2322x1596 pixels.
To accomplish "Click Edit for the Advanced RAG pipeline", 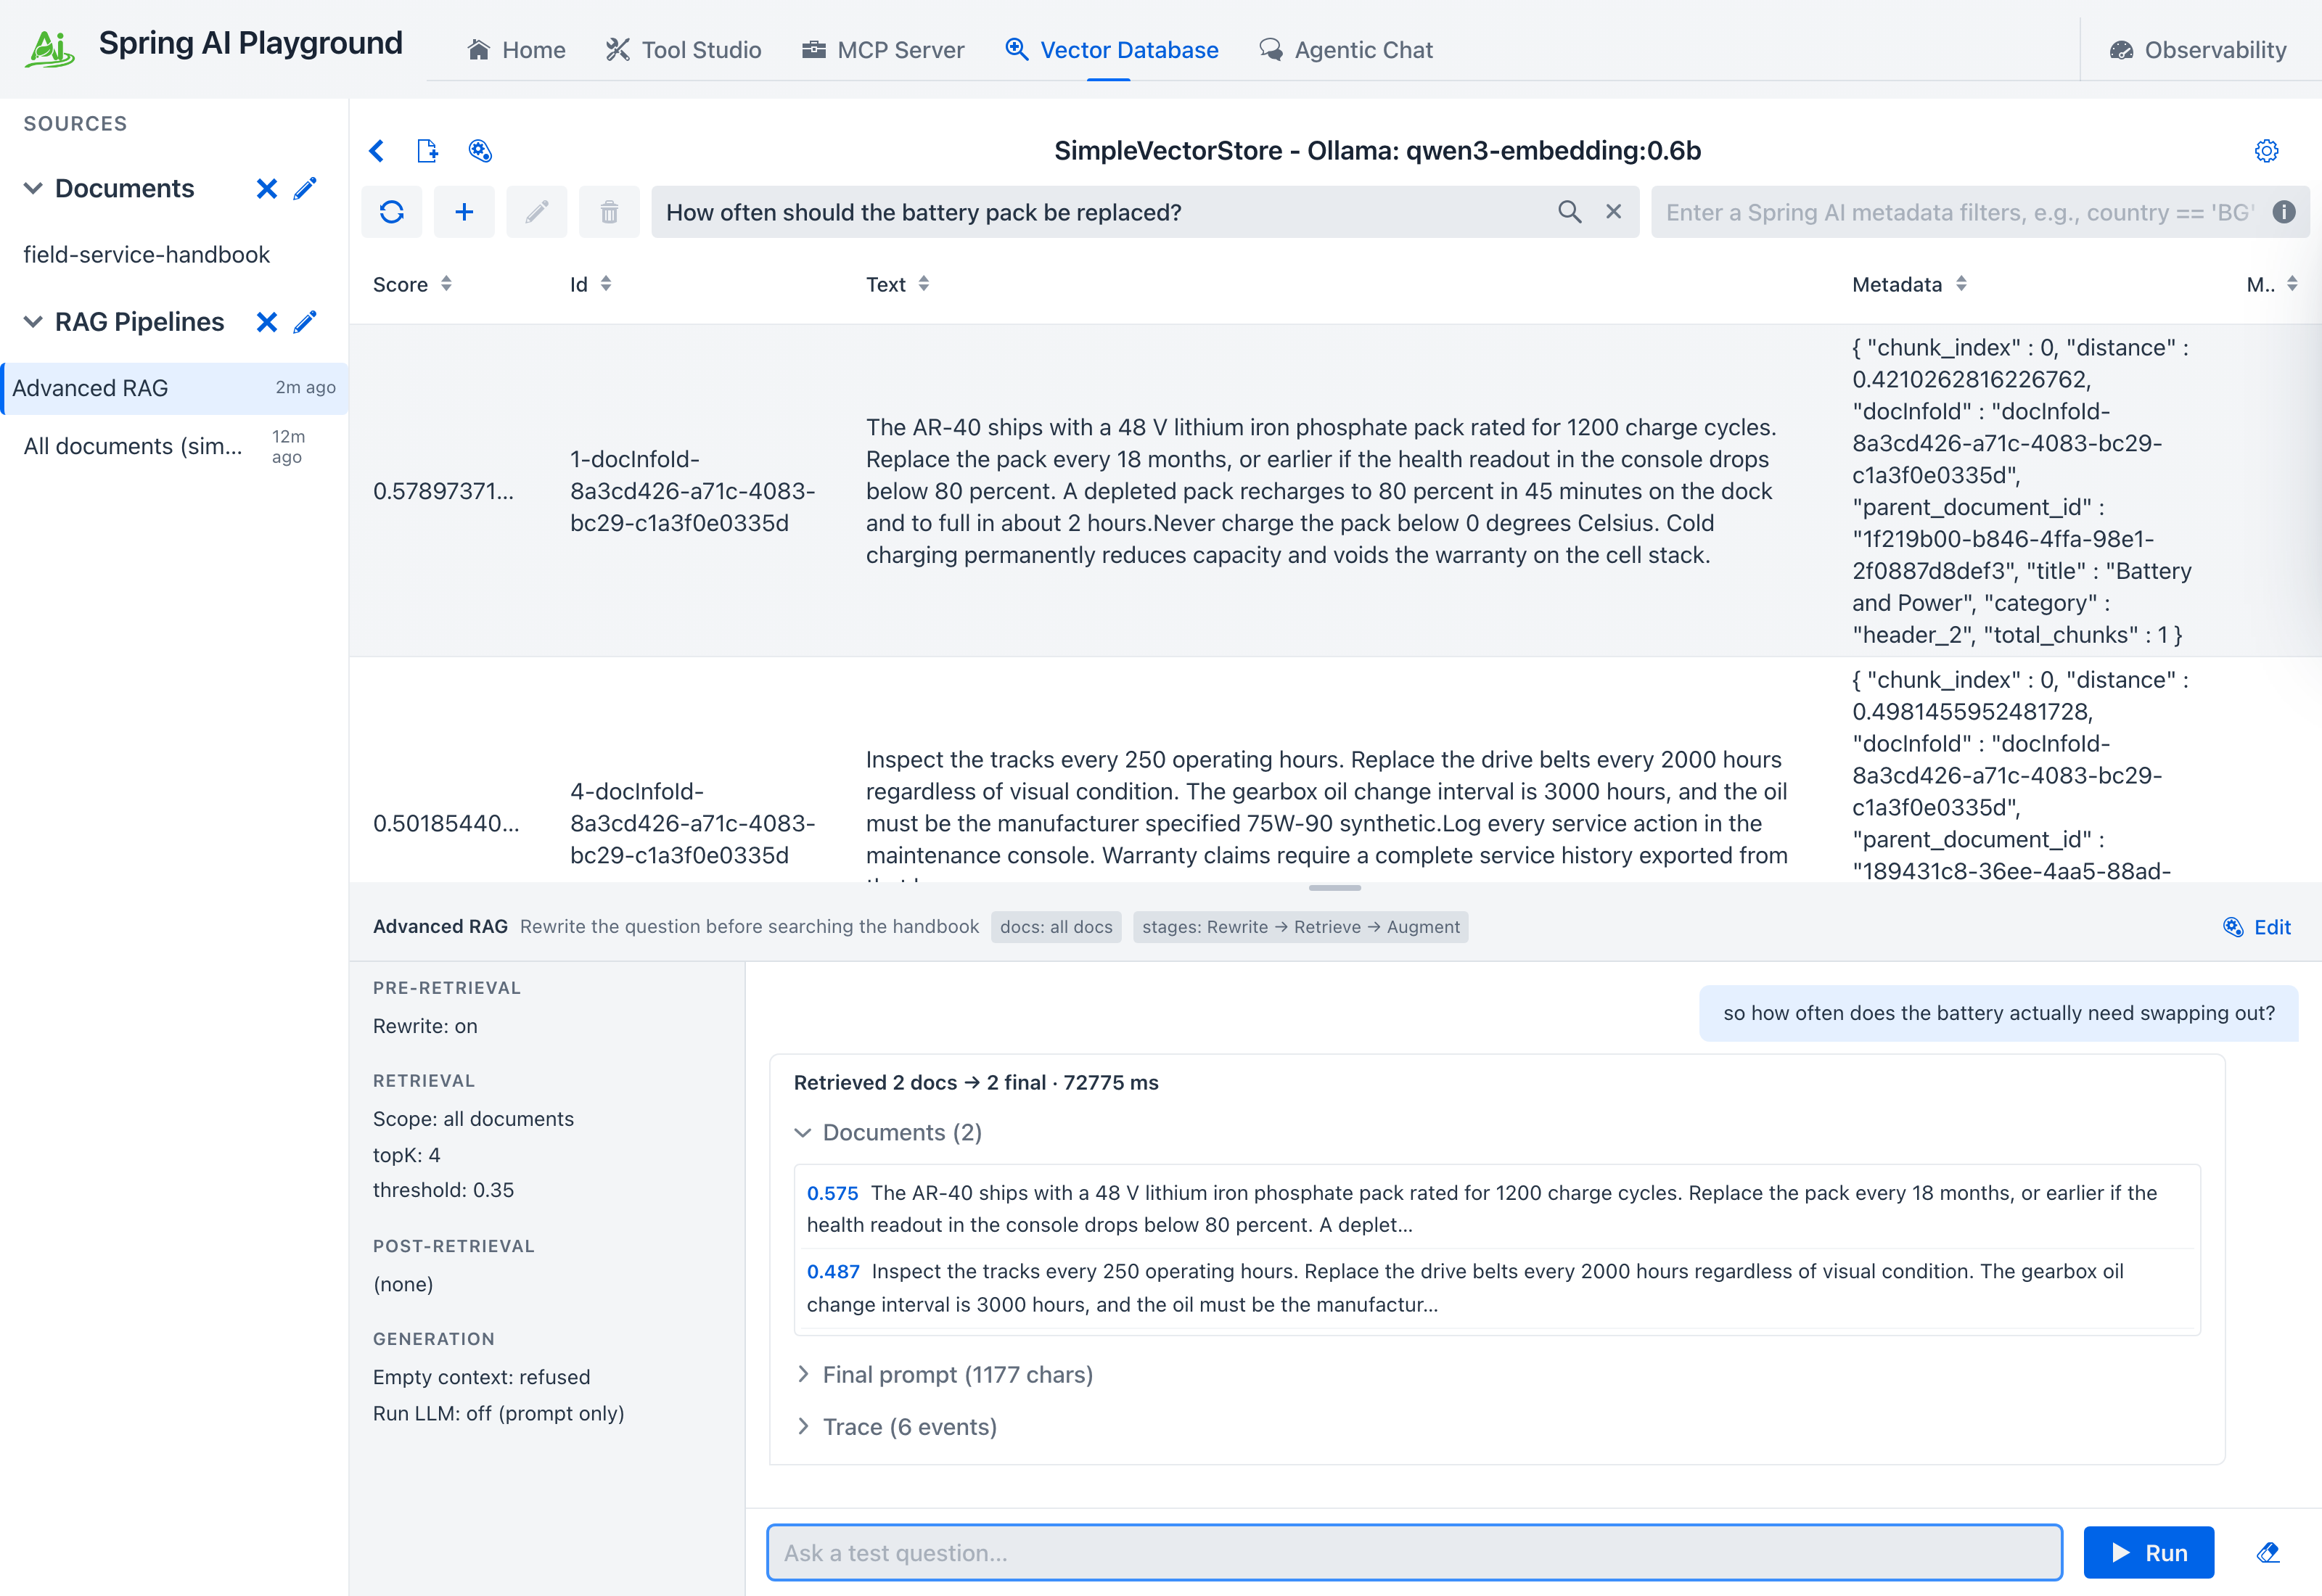I will (2256, 927).
